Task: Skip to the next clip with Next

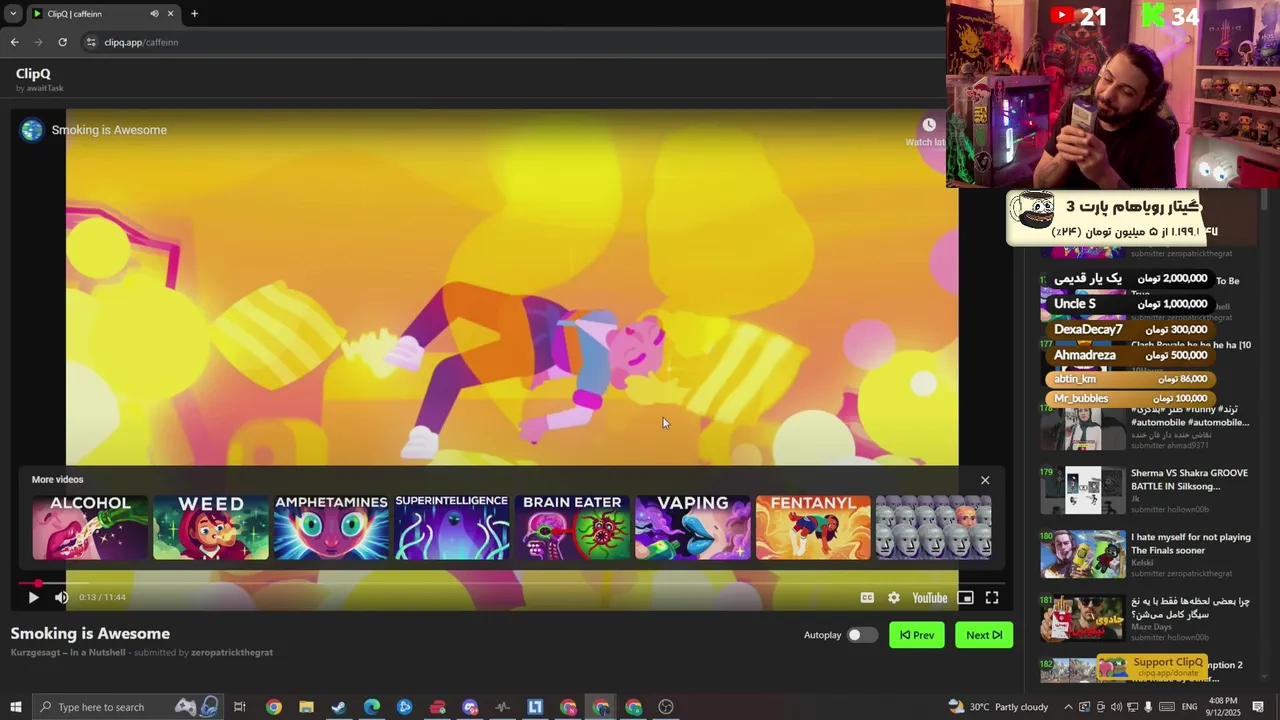Action: click(x=984, y=635)
